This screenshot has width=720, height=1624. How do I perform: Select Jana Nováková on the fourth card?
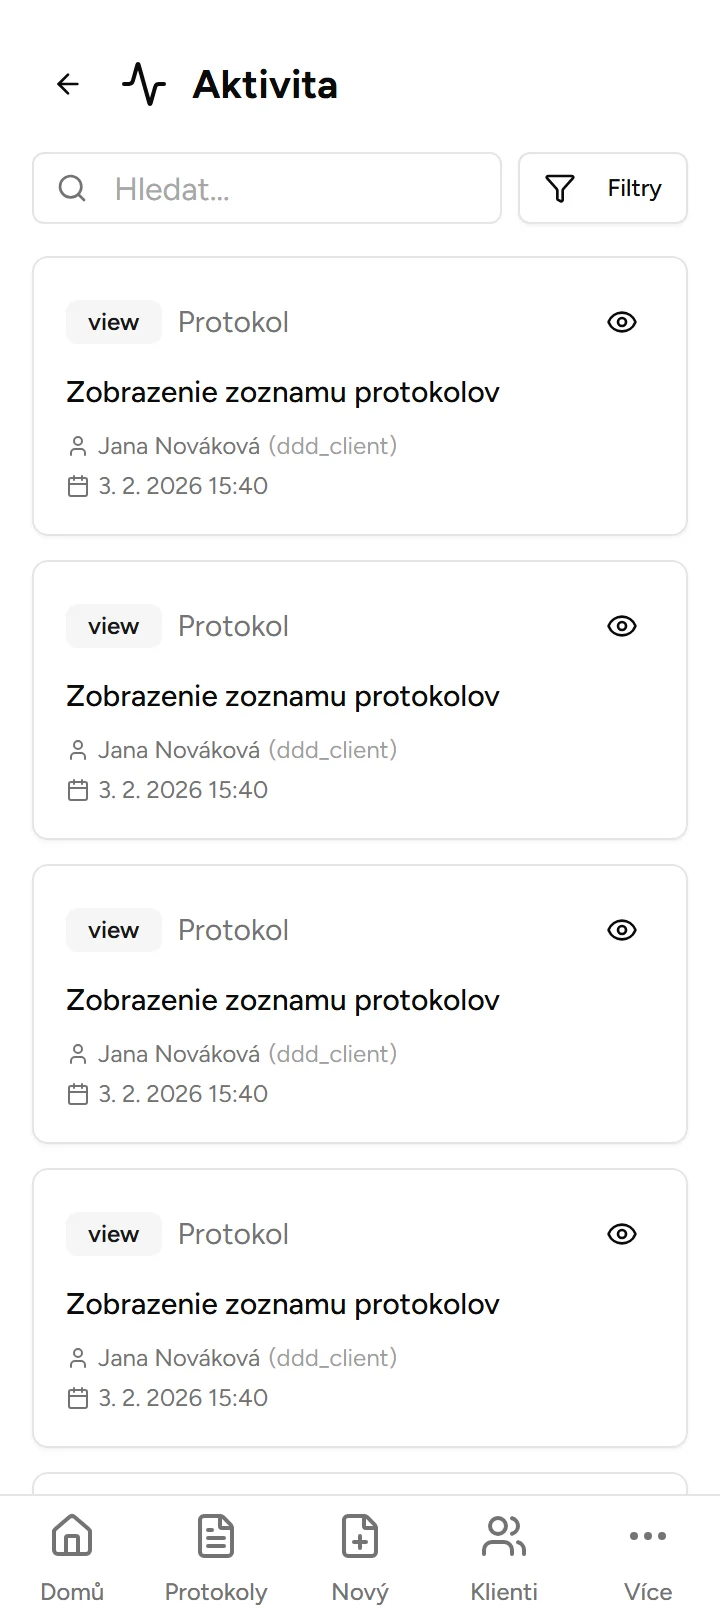(179, 1358)
